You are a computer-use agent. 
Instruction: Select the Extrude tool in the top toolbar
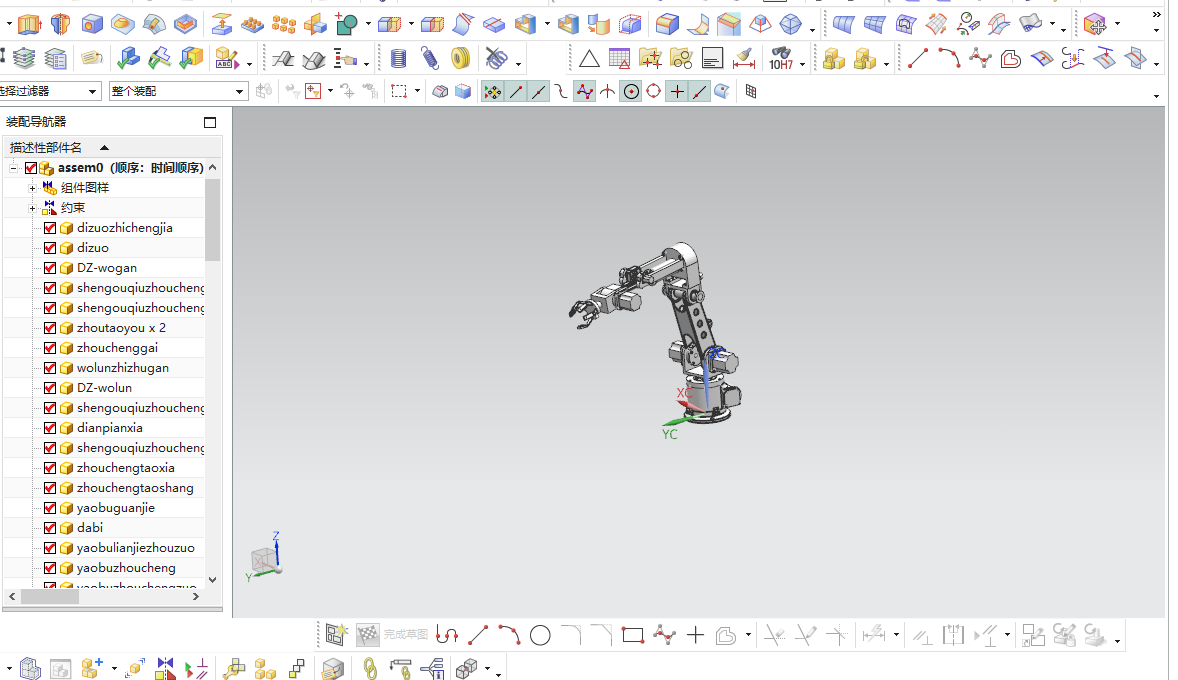coord(29,24)
